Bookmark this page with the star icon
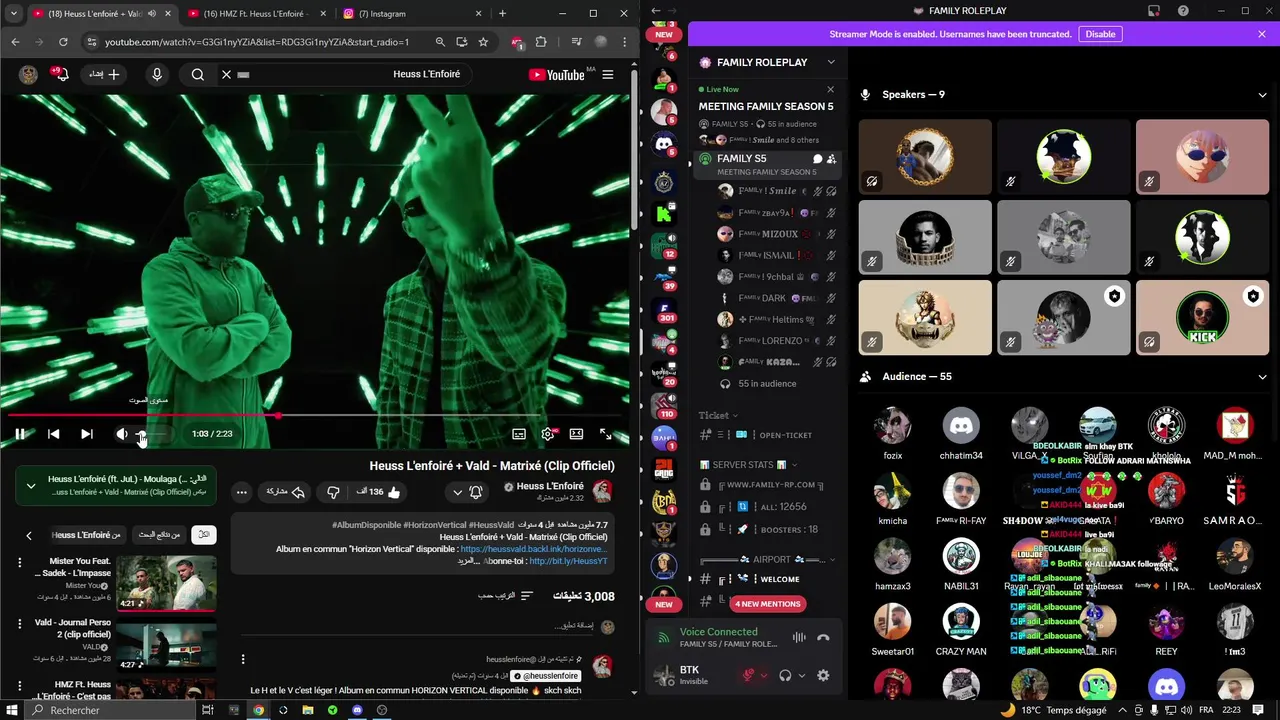The width and height of the screenshot is (1280, 720). pos(483,42)
